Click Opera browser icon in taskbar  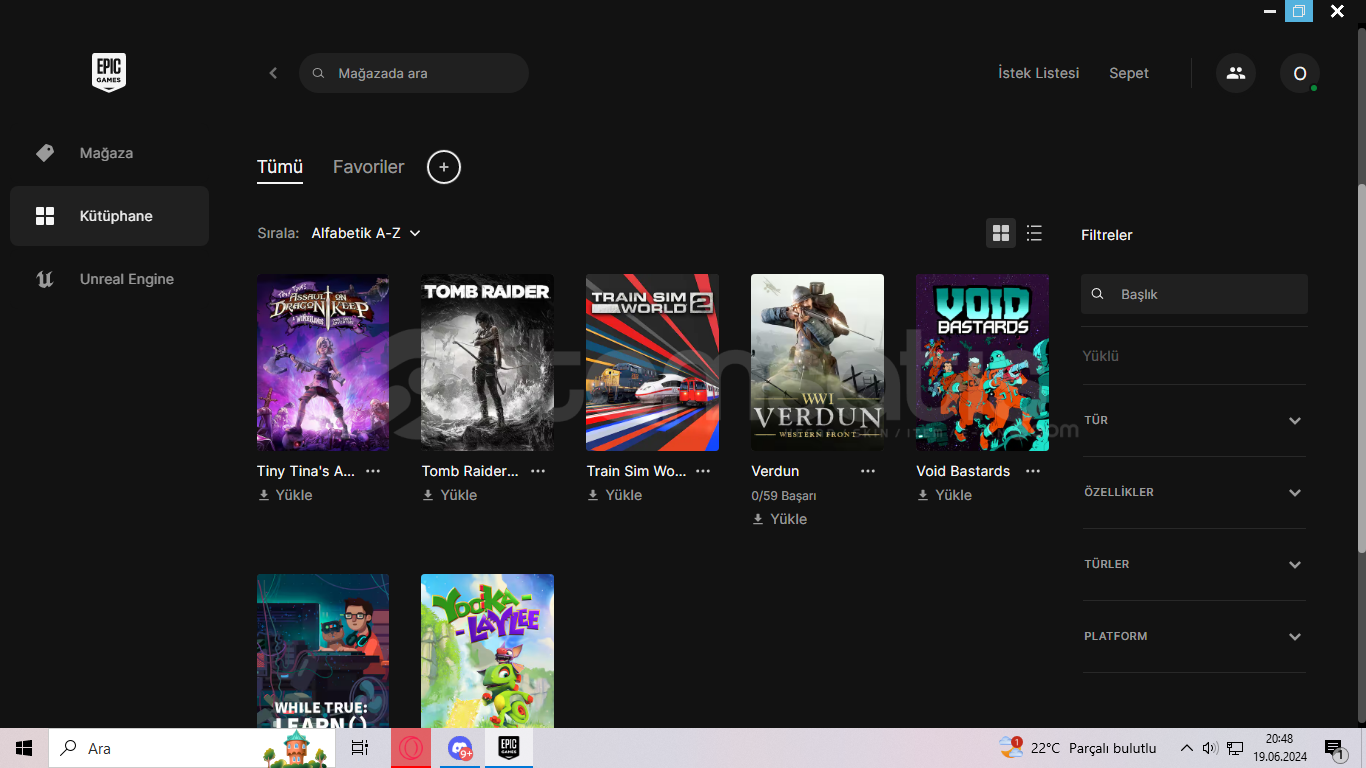pos(411,748)
